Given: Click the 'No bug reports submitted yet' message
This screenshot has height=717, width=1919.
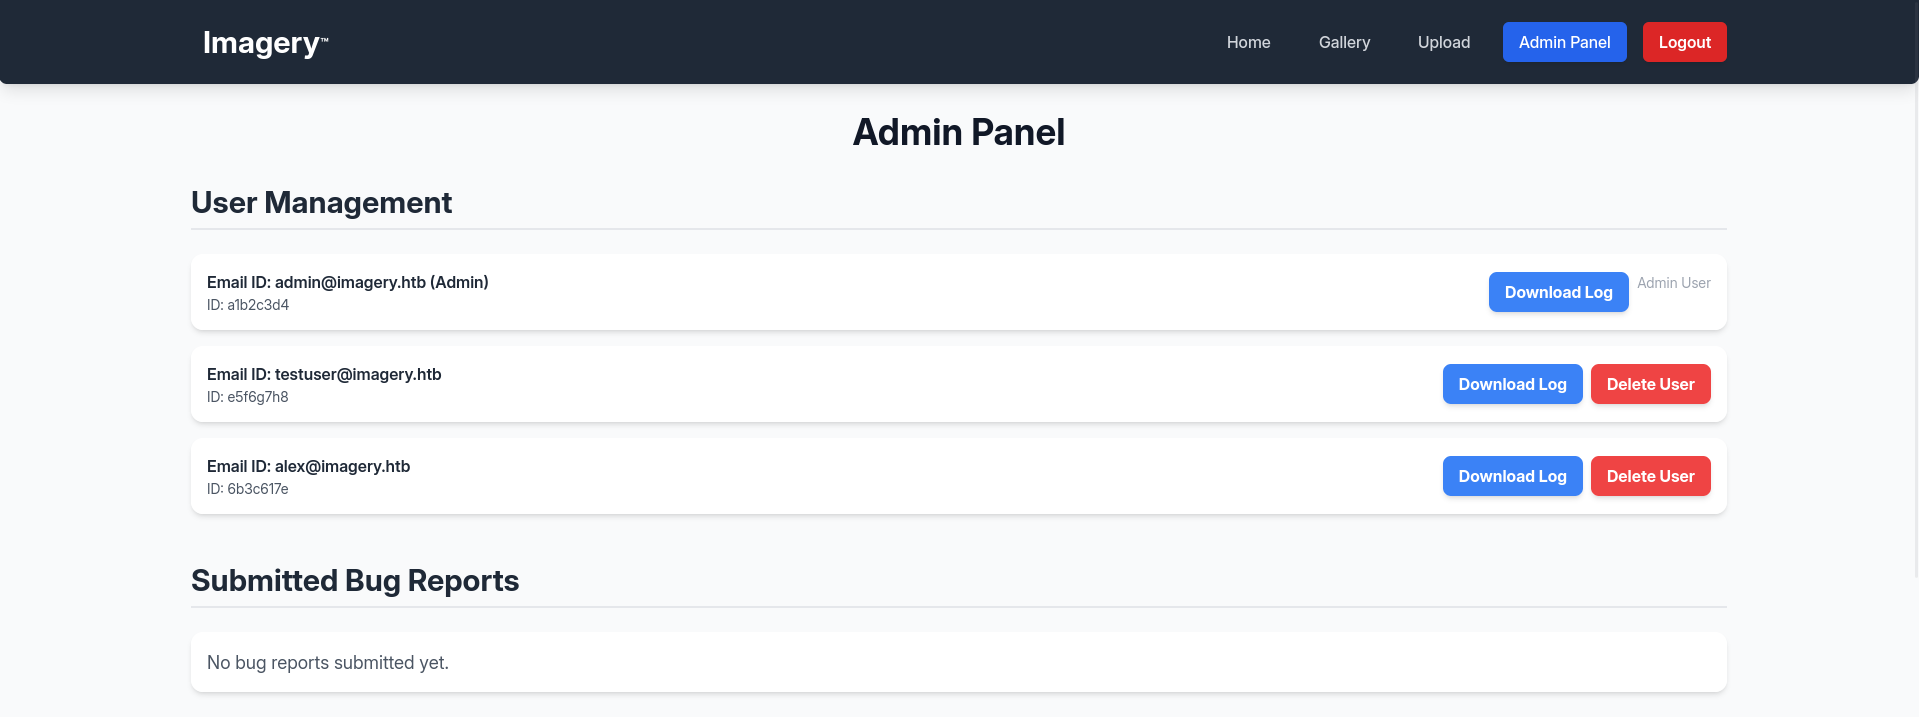Looking at the screenshot, I should pos(328,662).
